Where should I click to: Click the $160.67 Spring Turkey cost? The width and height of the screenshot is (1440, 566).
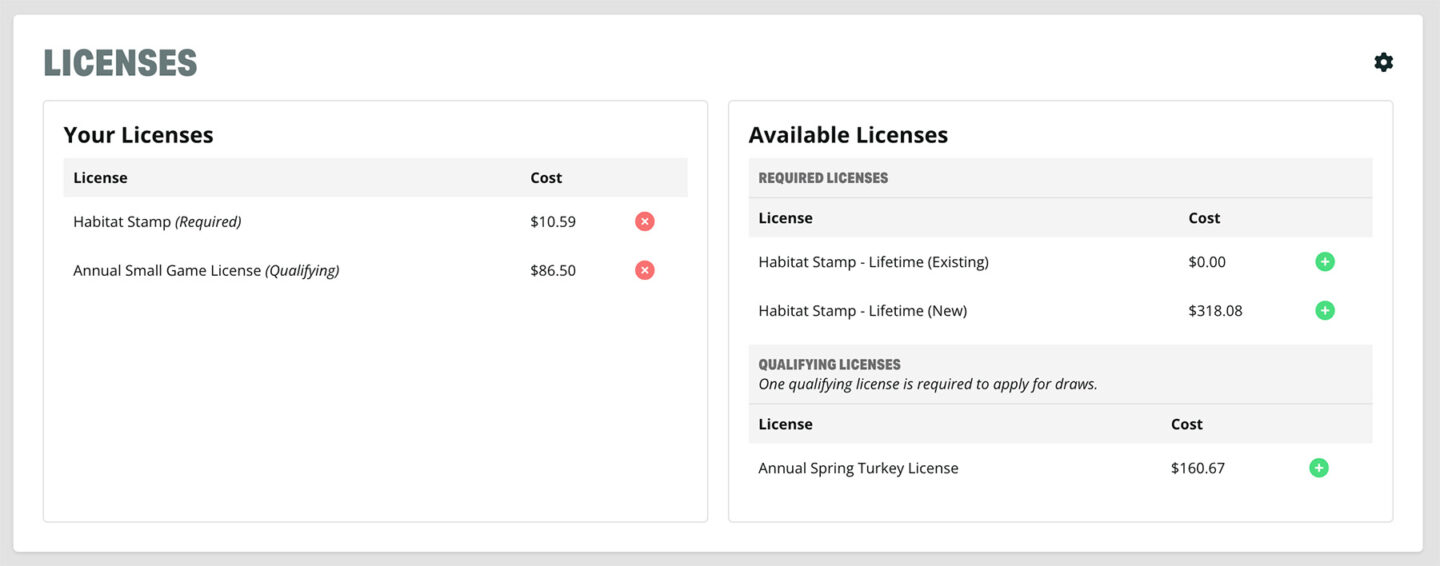coord(1198,468)
